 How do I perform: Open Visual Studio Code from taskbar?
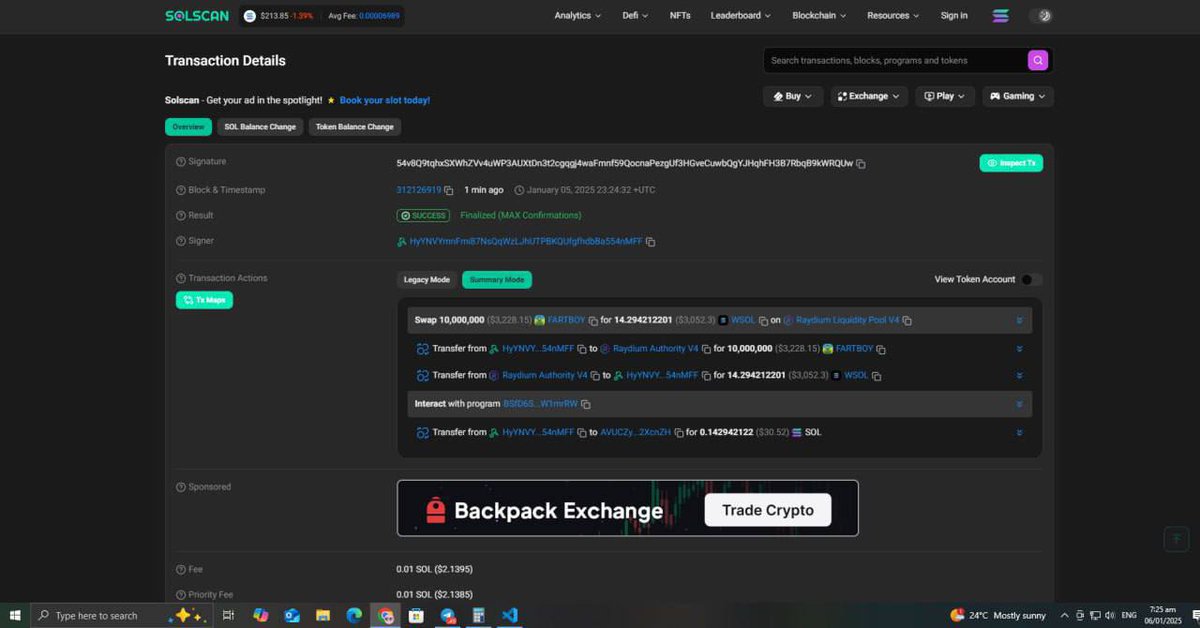click(x=509, y=615)
